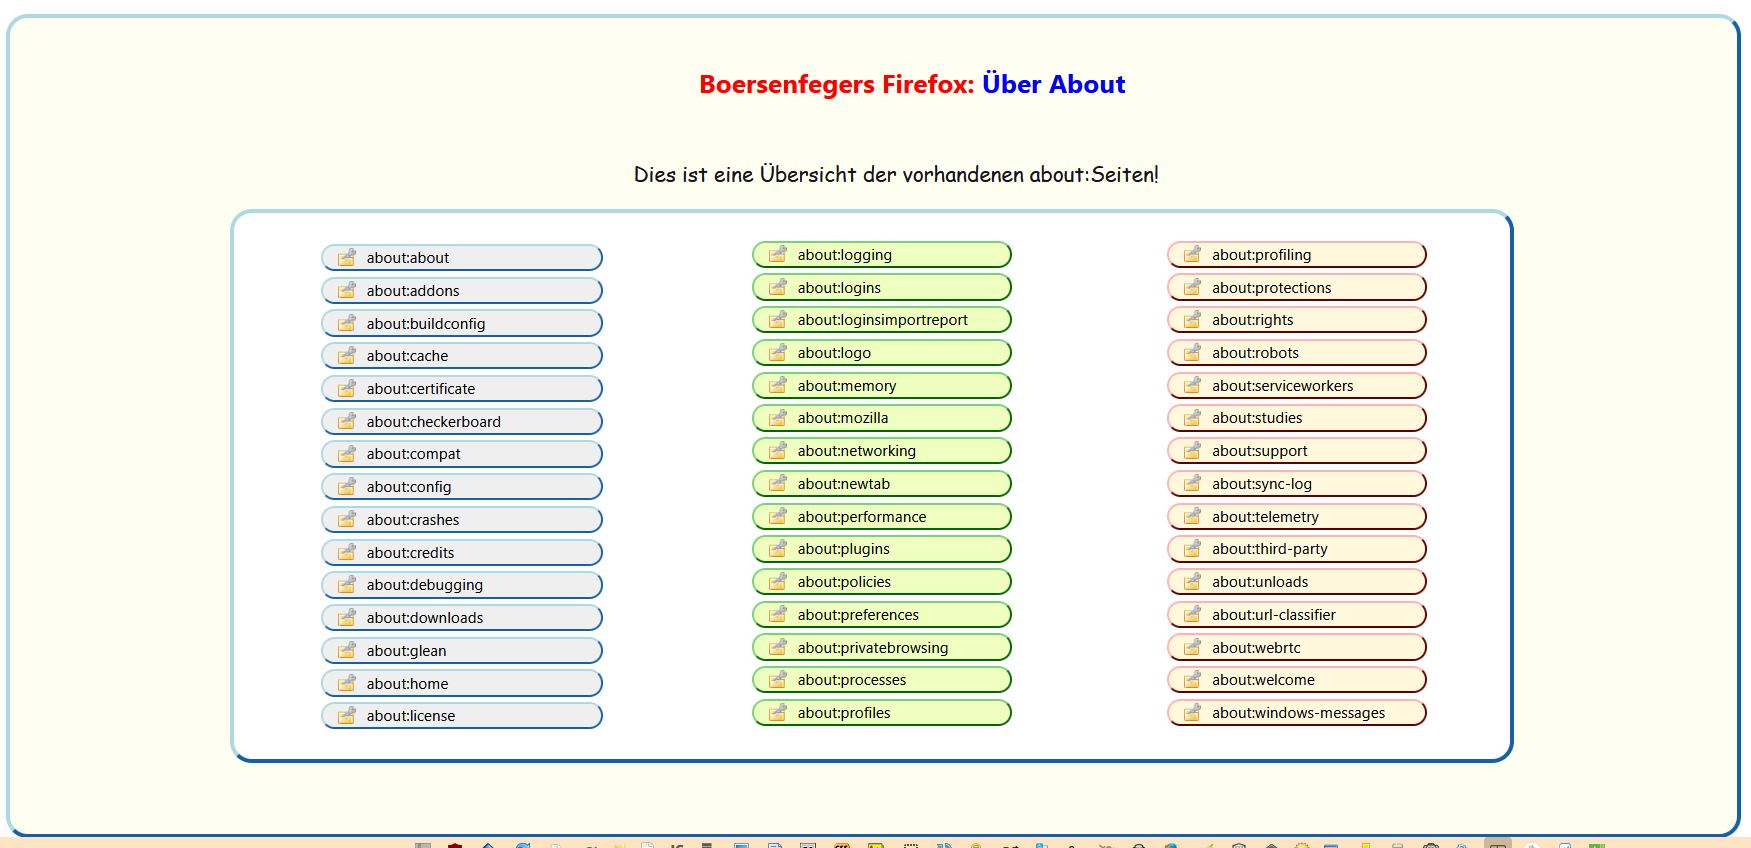Viewport: 1751px width, 848px height.
Task: Open about:preferences button
Action: click(x=881, y=615)
